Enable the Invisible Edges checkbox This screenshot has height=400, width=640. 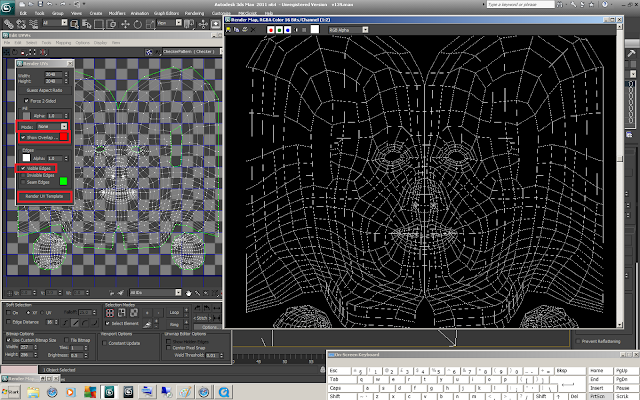[23, 175]
